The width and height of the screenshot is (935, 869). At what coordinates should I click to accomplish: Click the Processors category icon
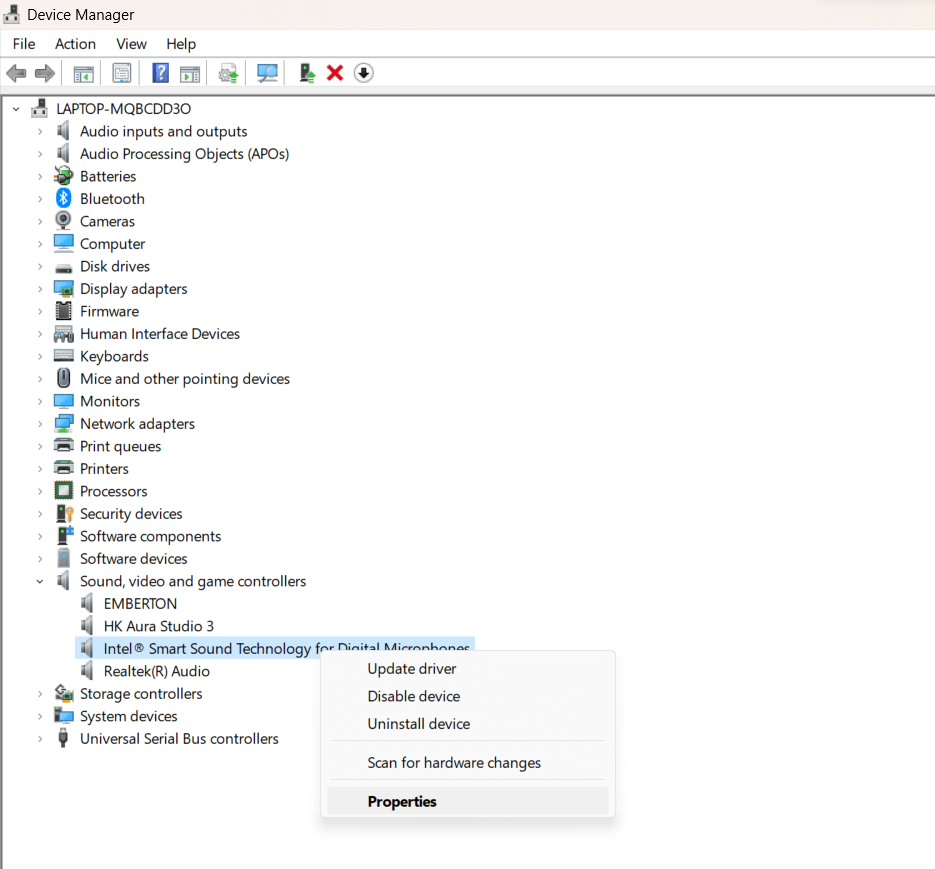point(64,491)
